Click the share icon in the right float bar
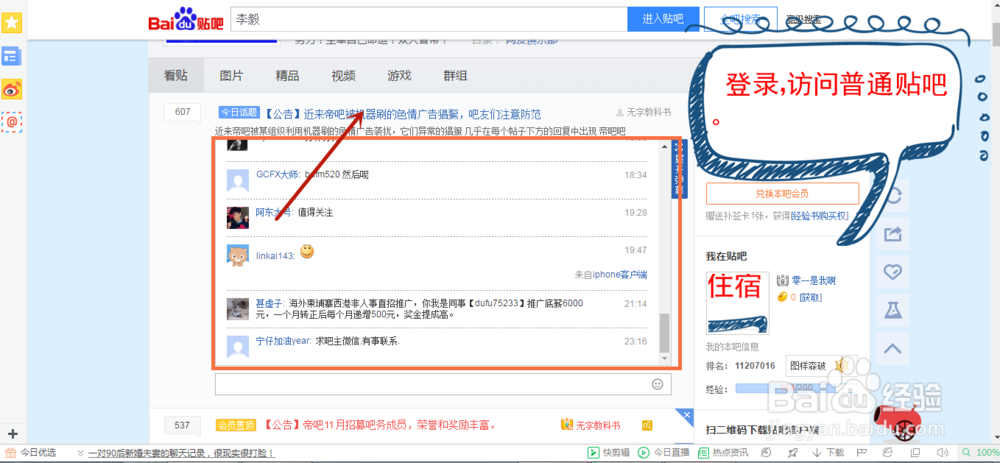Screen dimensions: 1000x463 tap(893, 234)
